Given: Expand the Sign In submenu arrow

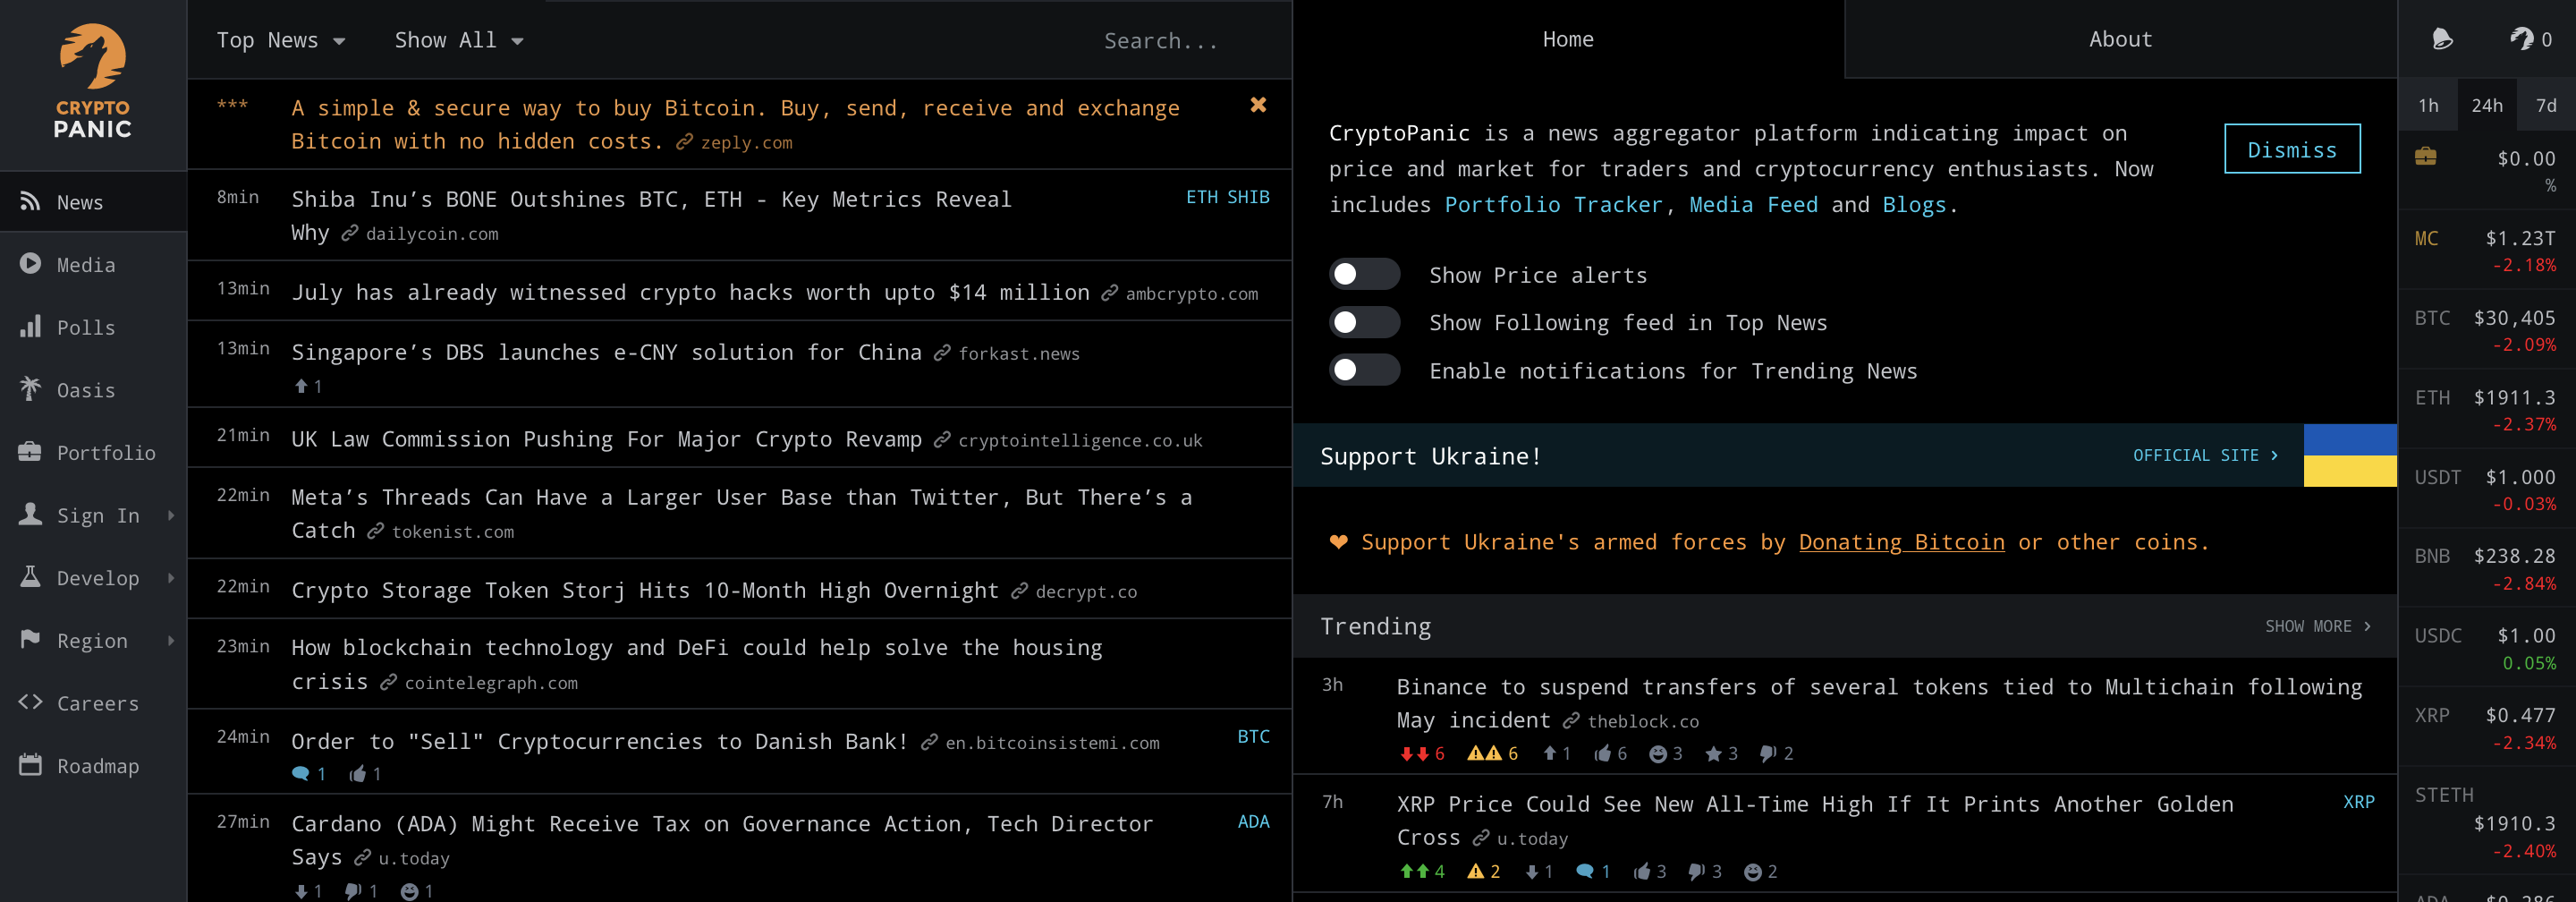Looking at the screenshot, I should pos(171,515).
